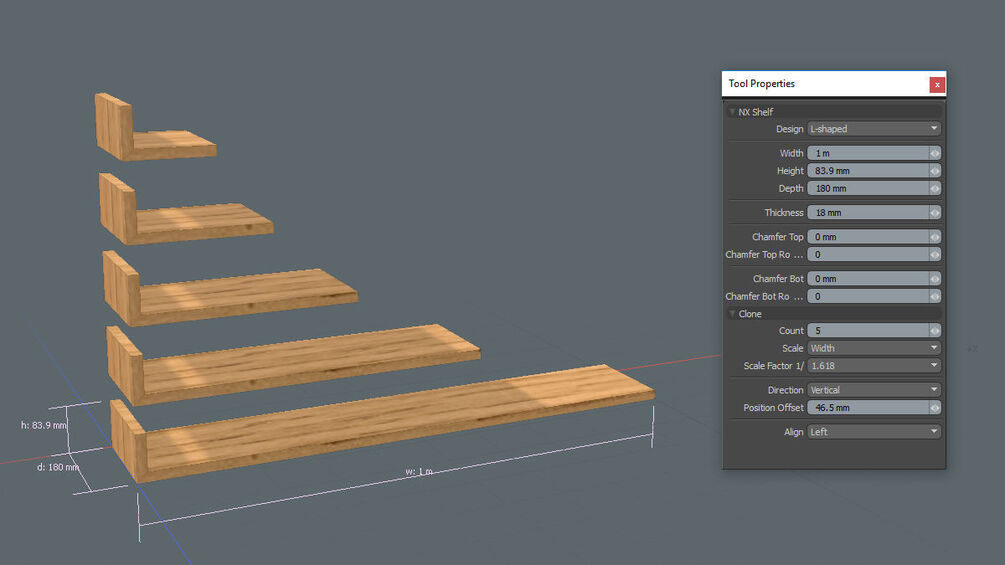The image size is (1005, 565).
Task: Close the Tool Properties panel
Action: (936, 85)
